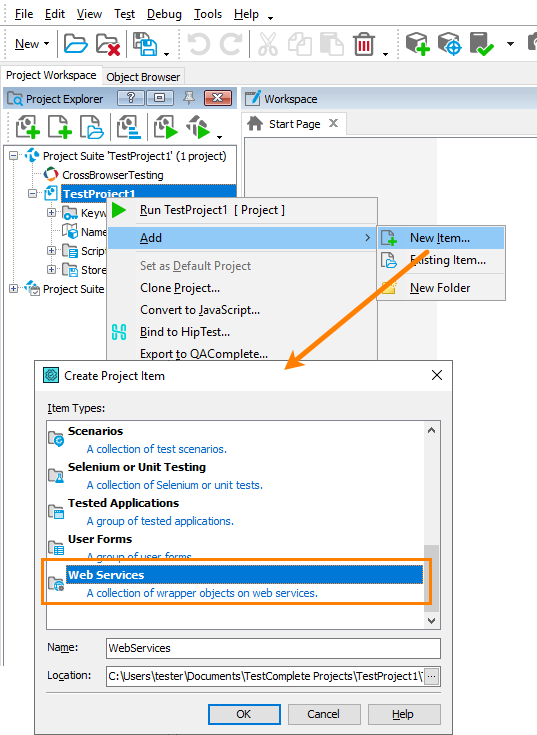Choose New Folder from submenu

pos(440,288)
